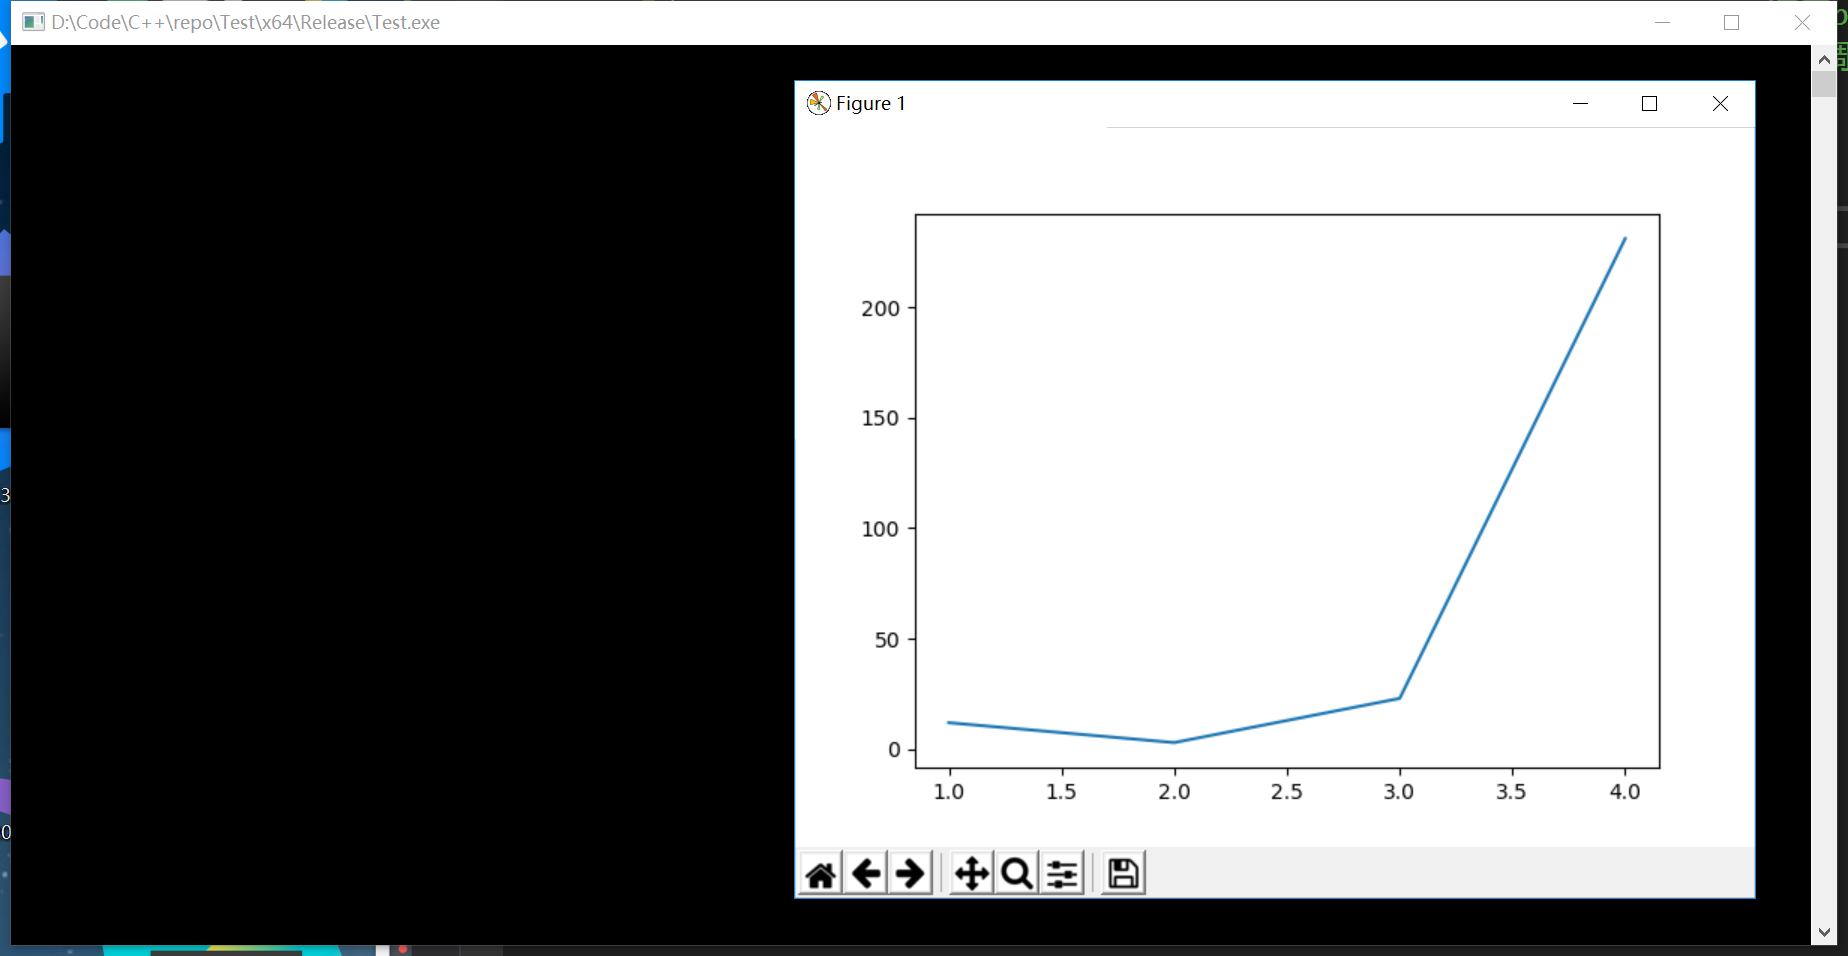Select the zoom-to-rectangle magnifier tool

click(x=1016, y=872)
